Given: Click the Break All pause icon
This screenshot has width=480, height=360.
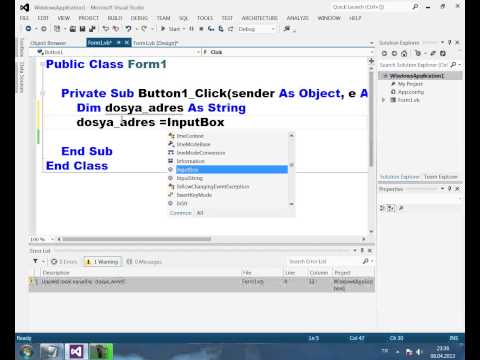Looking at the screenshot, I should [191, 29].
